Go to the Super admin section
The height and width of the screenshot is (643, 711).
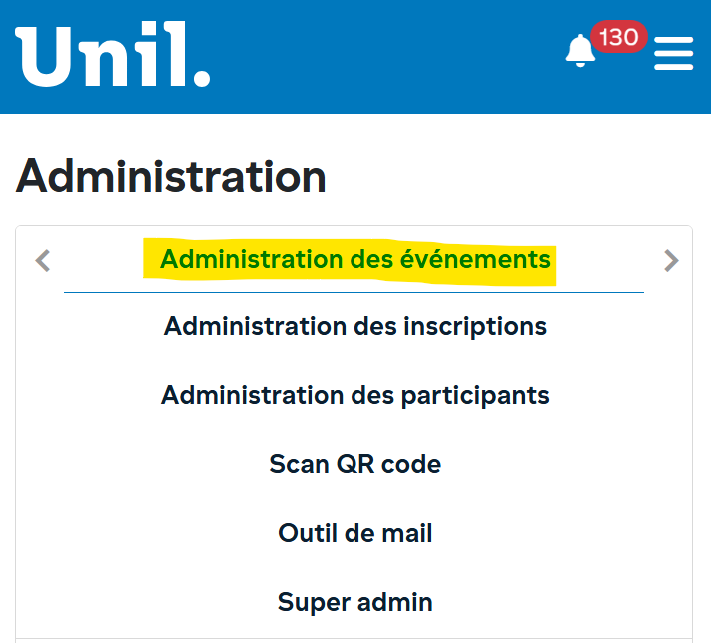pyautogui.click(x=355, y=602)
